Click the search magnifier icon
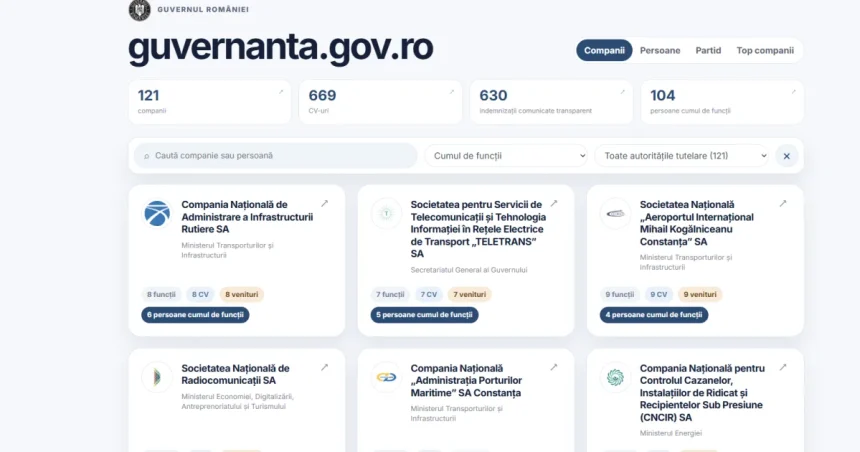Image resolution: width=860 pixels, height=452 pixels. (x=146, y=156)
